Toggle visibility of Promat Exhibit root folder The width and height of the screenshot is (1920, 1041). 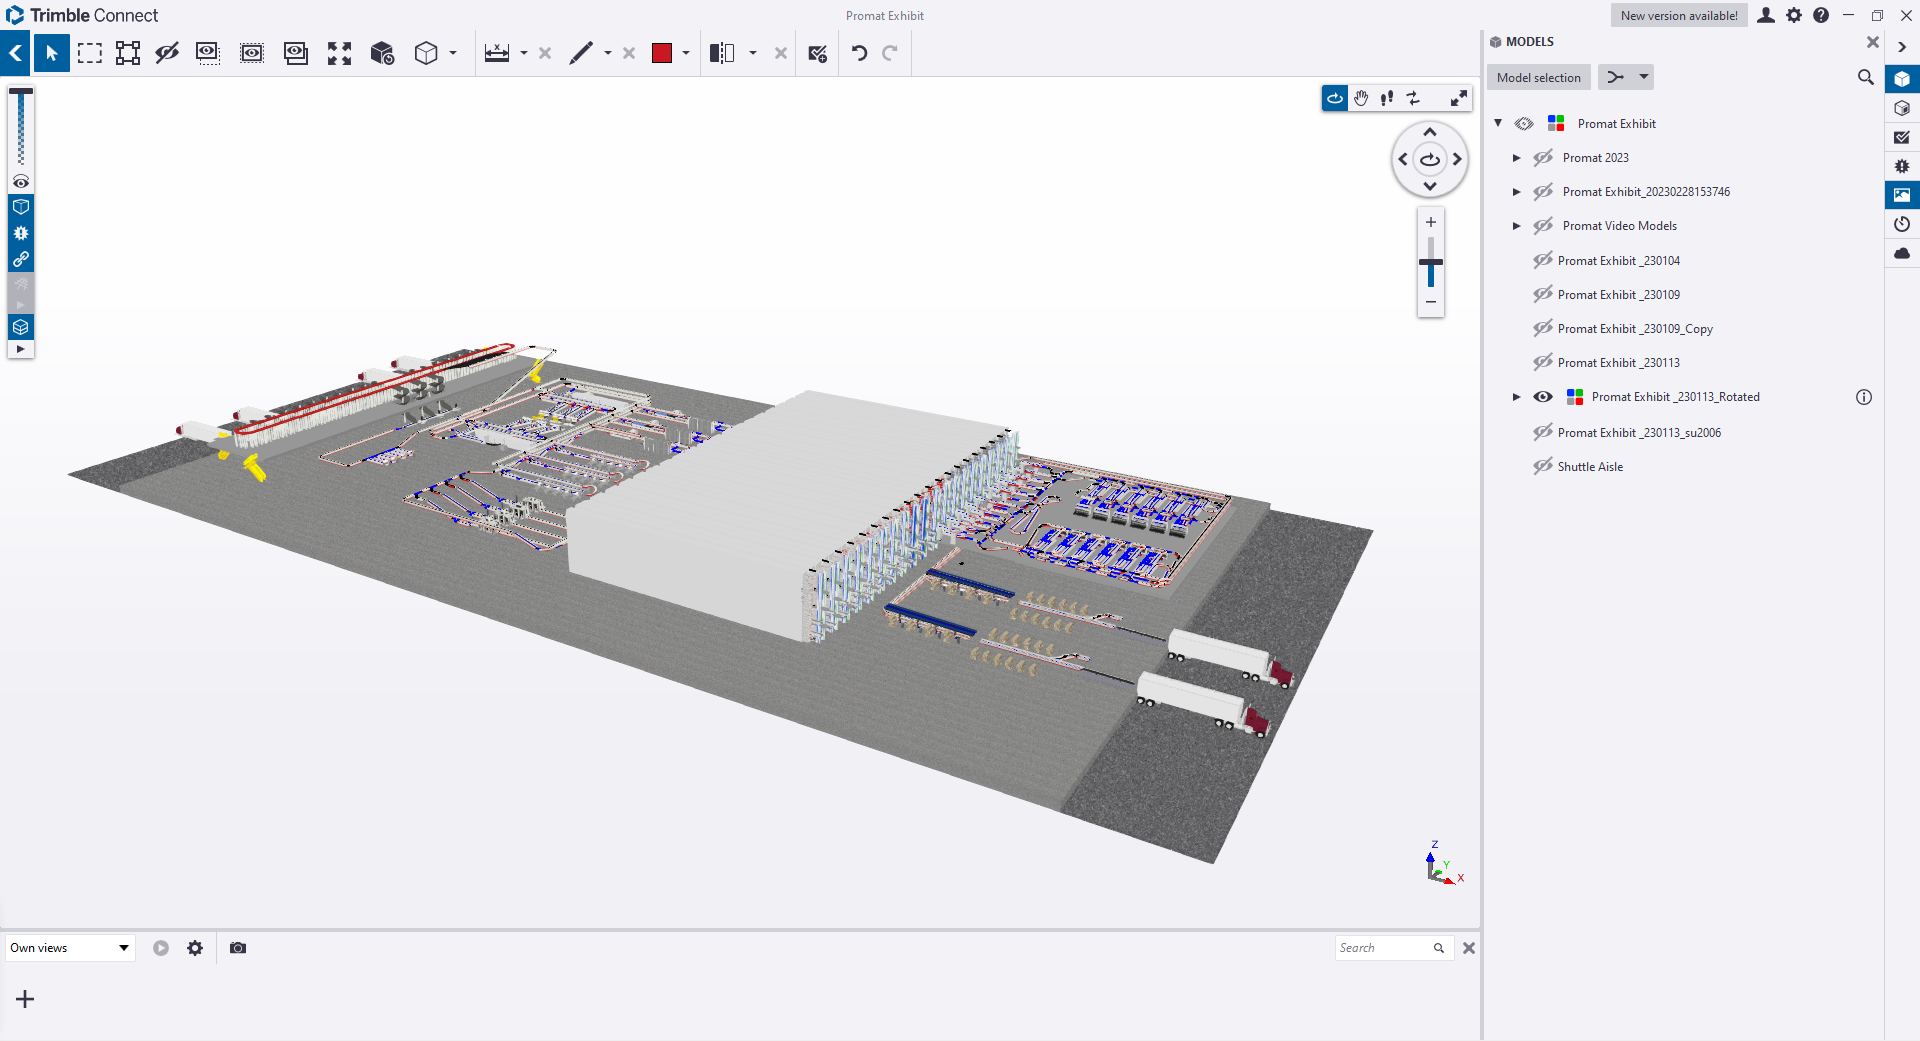click(1524, 124)
